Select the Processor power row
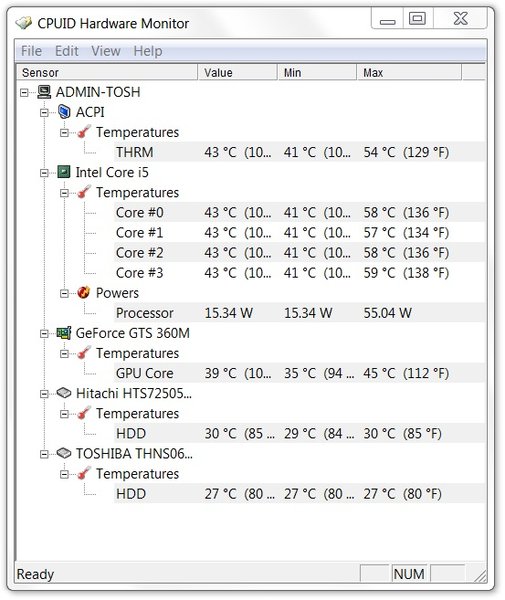 coord(299,313)
